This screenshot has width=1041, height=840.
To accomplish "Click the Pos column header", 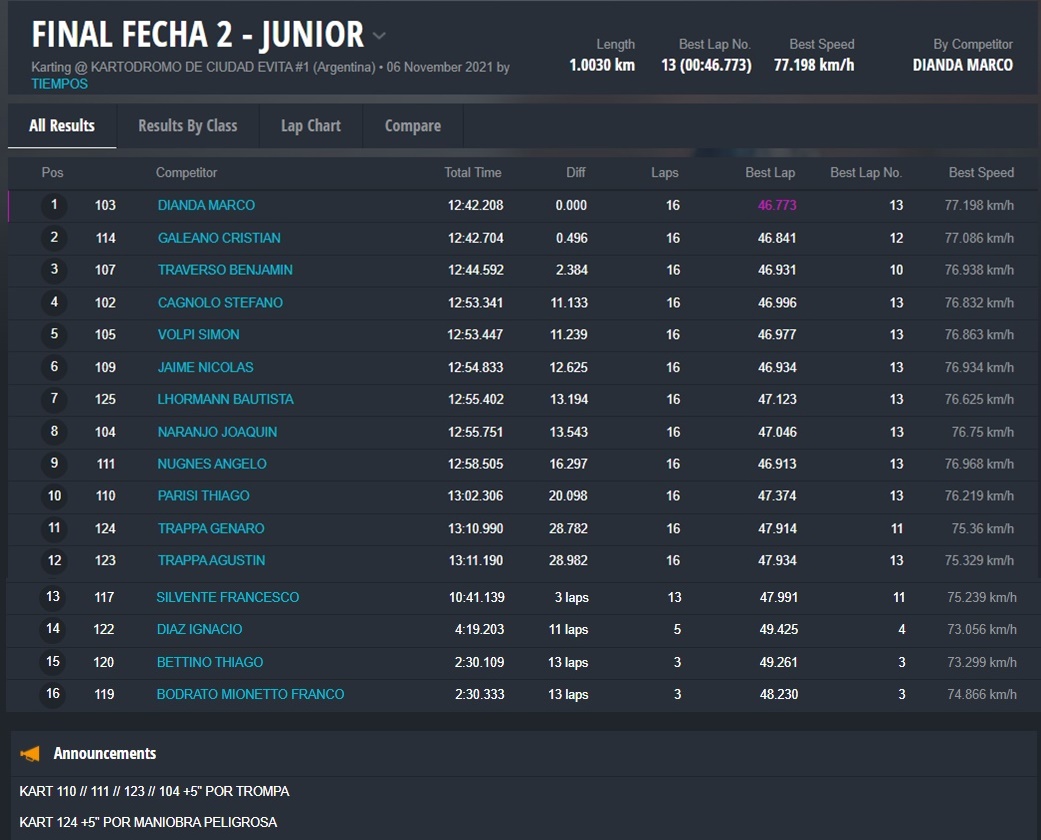I will pyautogui.click(x=52, y=173).
